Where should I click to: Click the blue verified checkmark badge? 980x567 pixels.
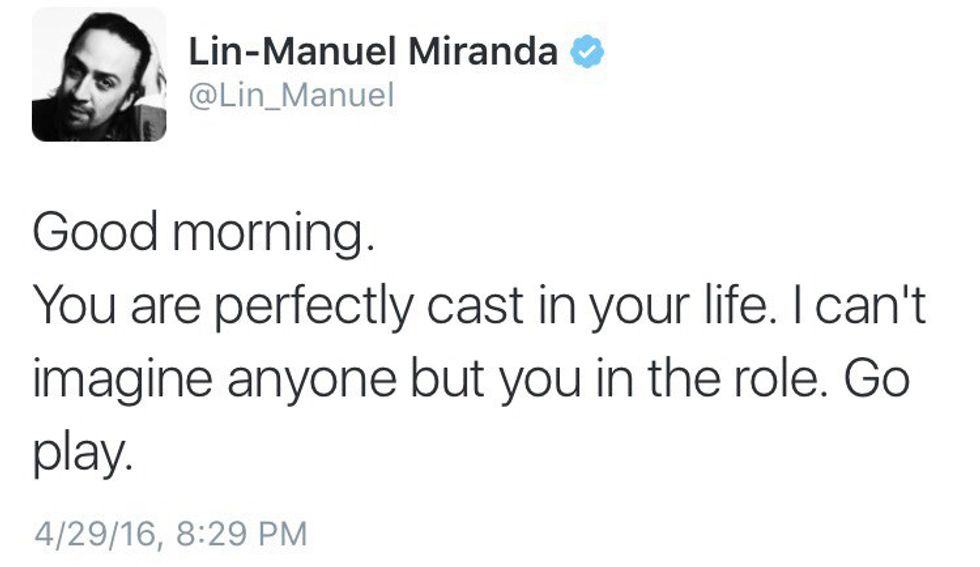pyautogui.click(x=584, y=51)
